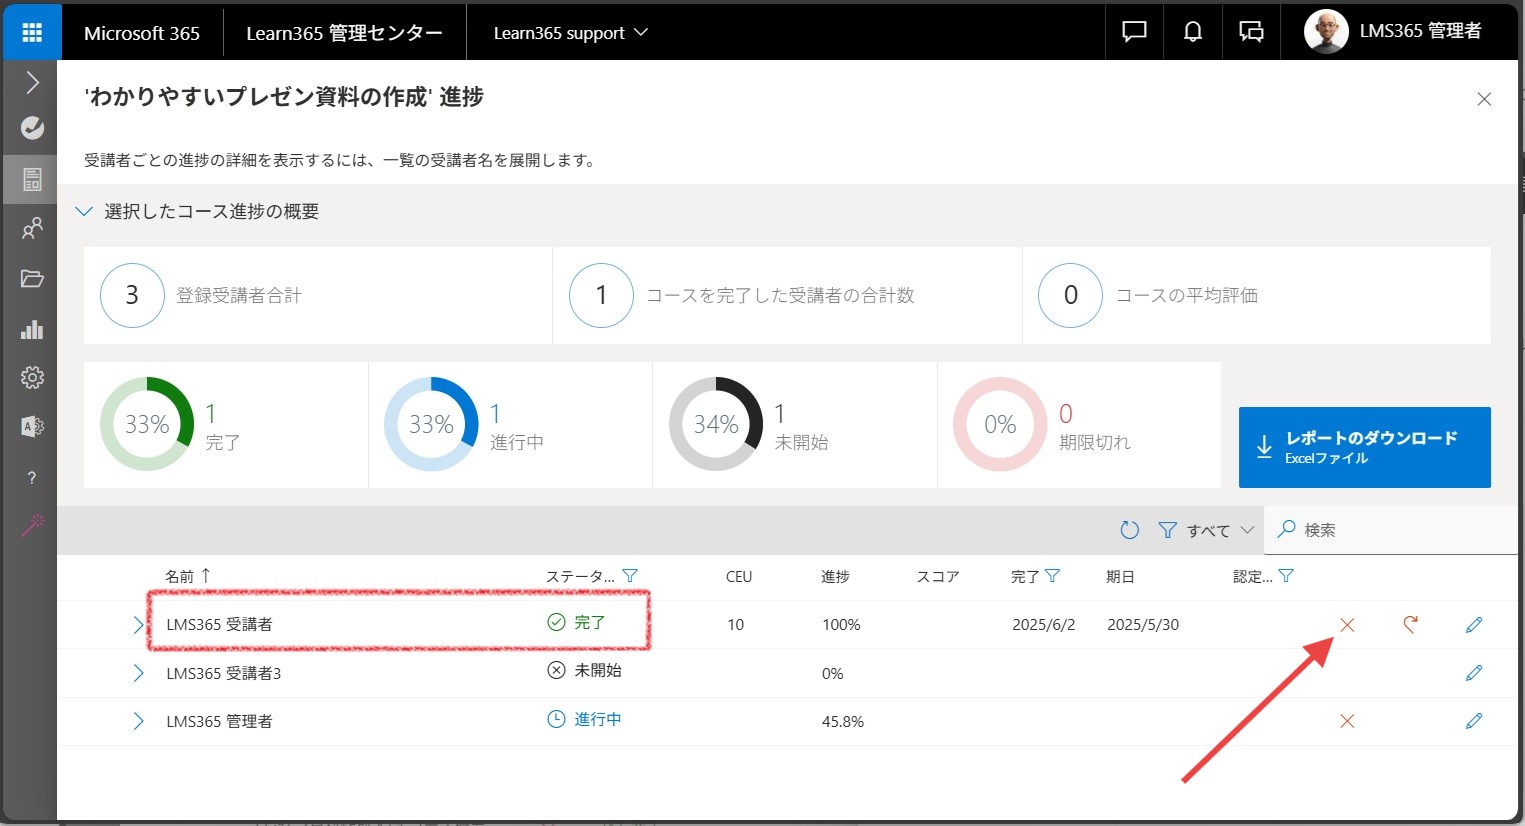
Task: Open the settings gear icon in sidebar
Action: tap(32, 377)
